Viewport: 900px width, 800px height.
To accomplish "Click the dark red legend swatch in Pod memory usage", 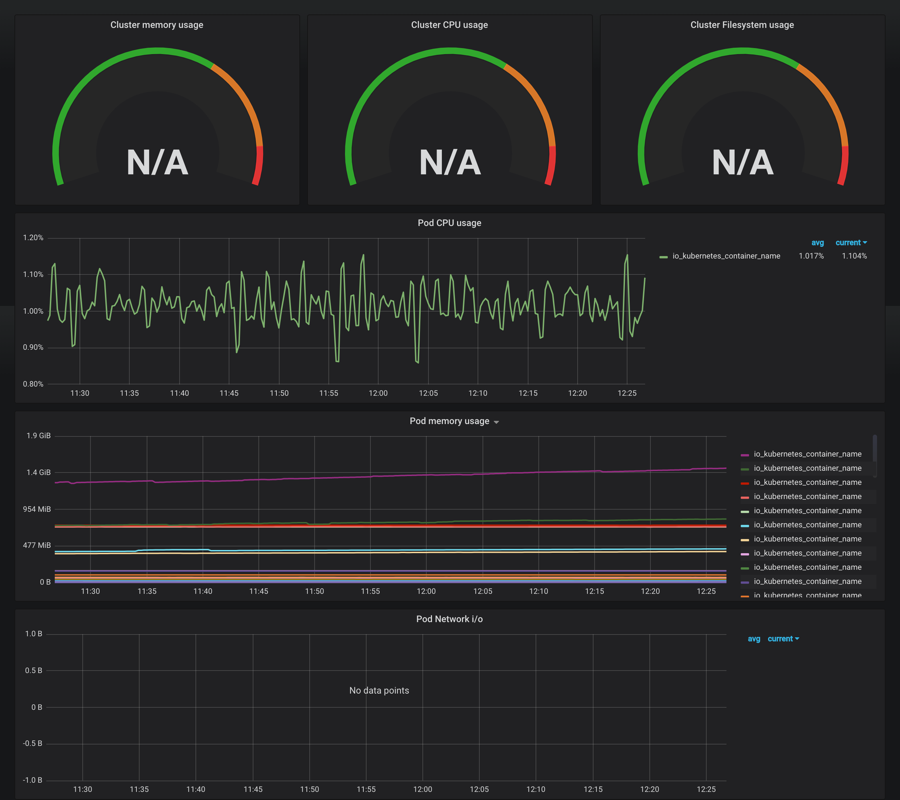I will [x=744, y=483].
